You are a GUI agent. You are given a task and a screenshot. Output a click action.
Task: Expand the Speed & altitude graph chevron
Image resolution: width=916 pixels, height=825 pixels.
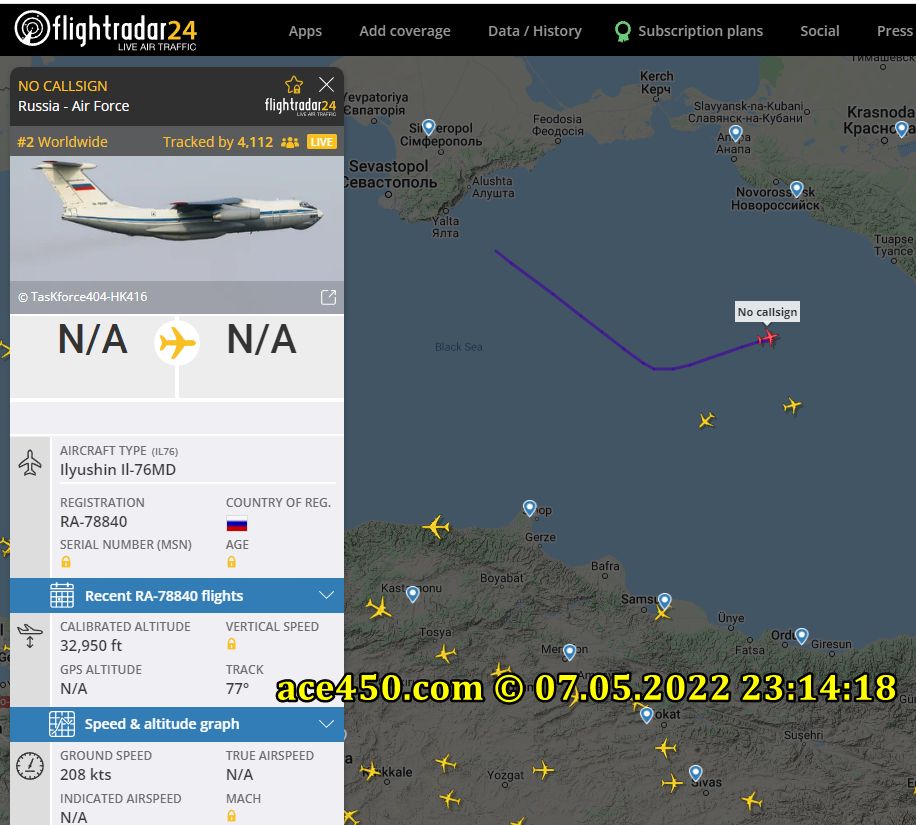point(327,724)
